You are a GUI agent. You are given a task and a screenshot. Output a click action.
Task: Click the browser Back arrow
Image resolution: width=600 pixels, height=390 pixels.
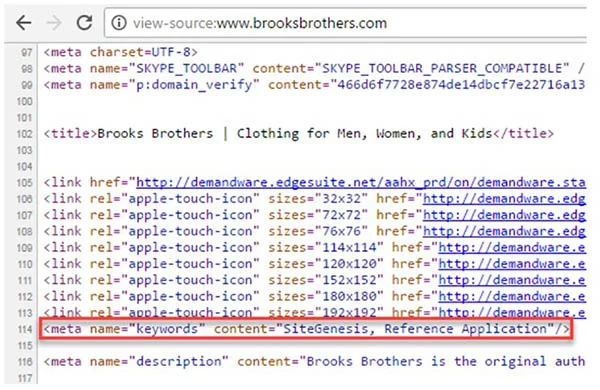(23, 23)
